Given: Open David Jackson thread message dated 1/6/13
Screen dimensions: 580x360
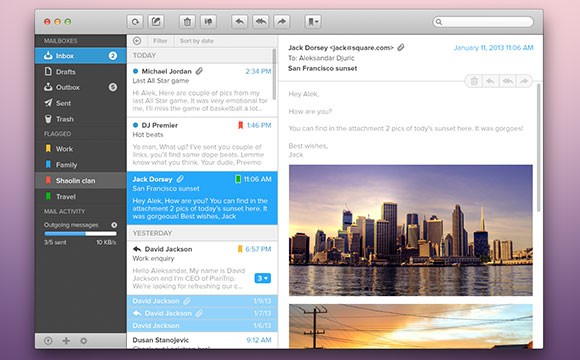Looking at the screenshot, I should click(x=202, y=326).
